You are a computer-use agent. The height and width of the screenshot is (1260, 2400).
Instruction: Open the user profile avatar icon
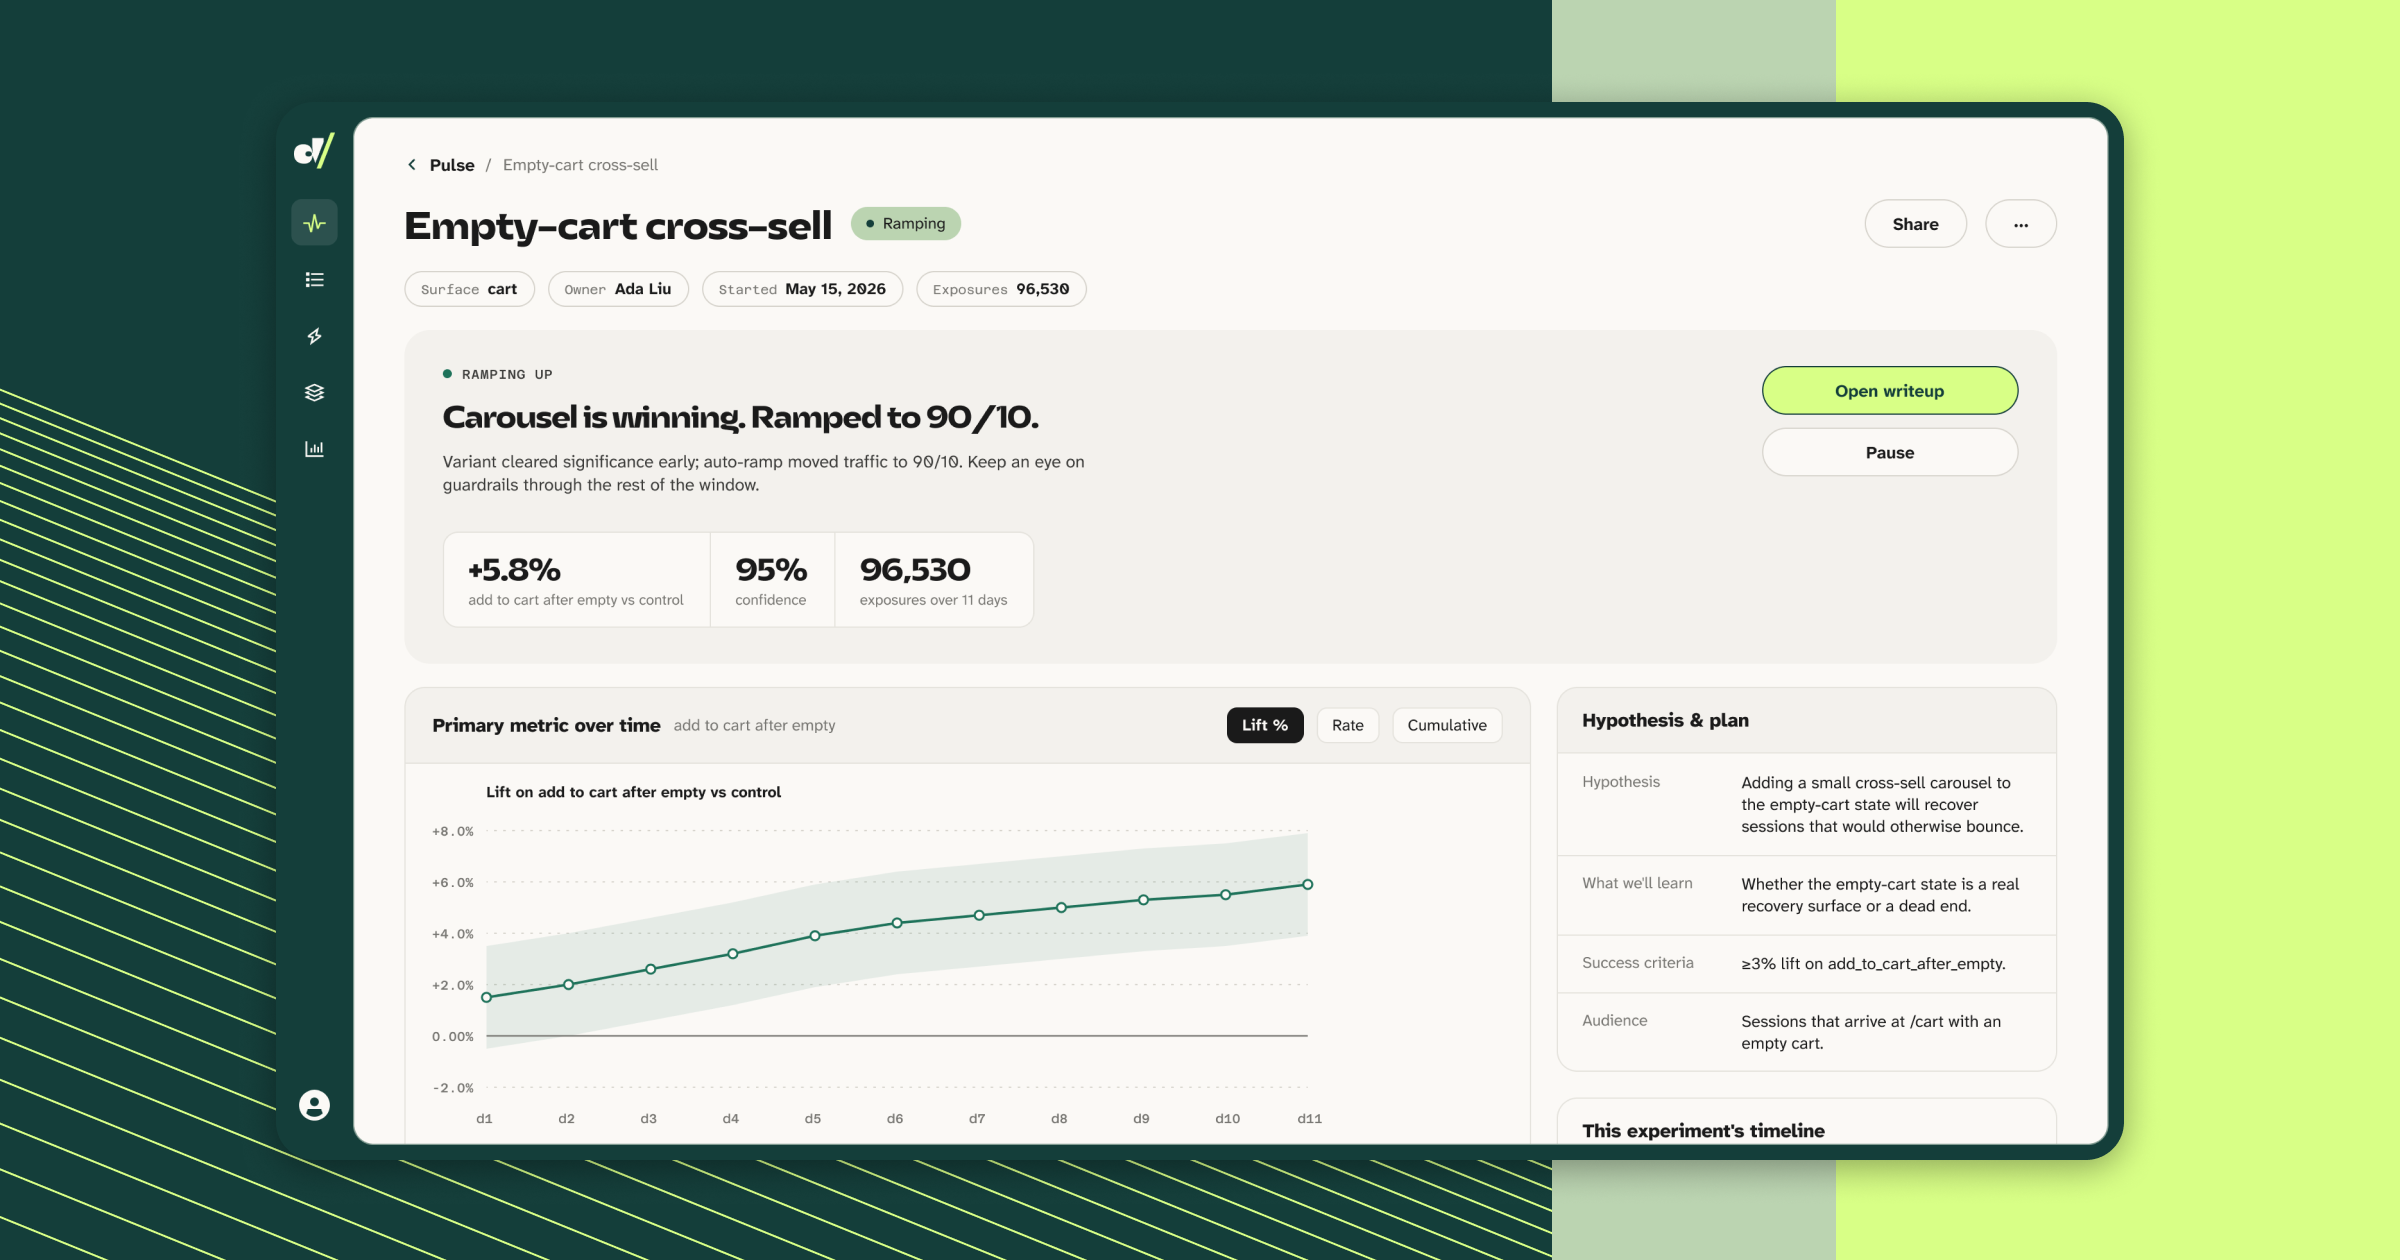click(x=314, y=1105)
